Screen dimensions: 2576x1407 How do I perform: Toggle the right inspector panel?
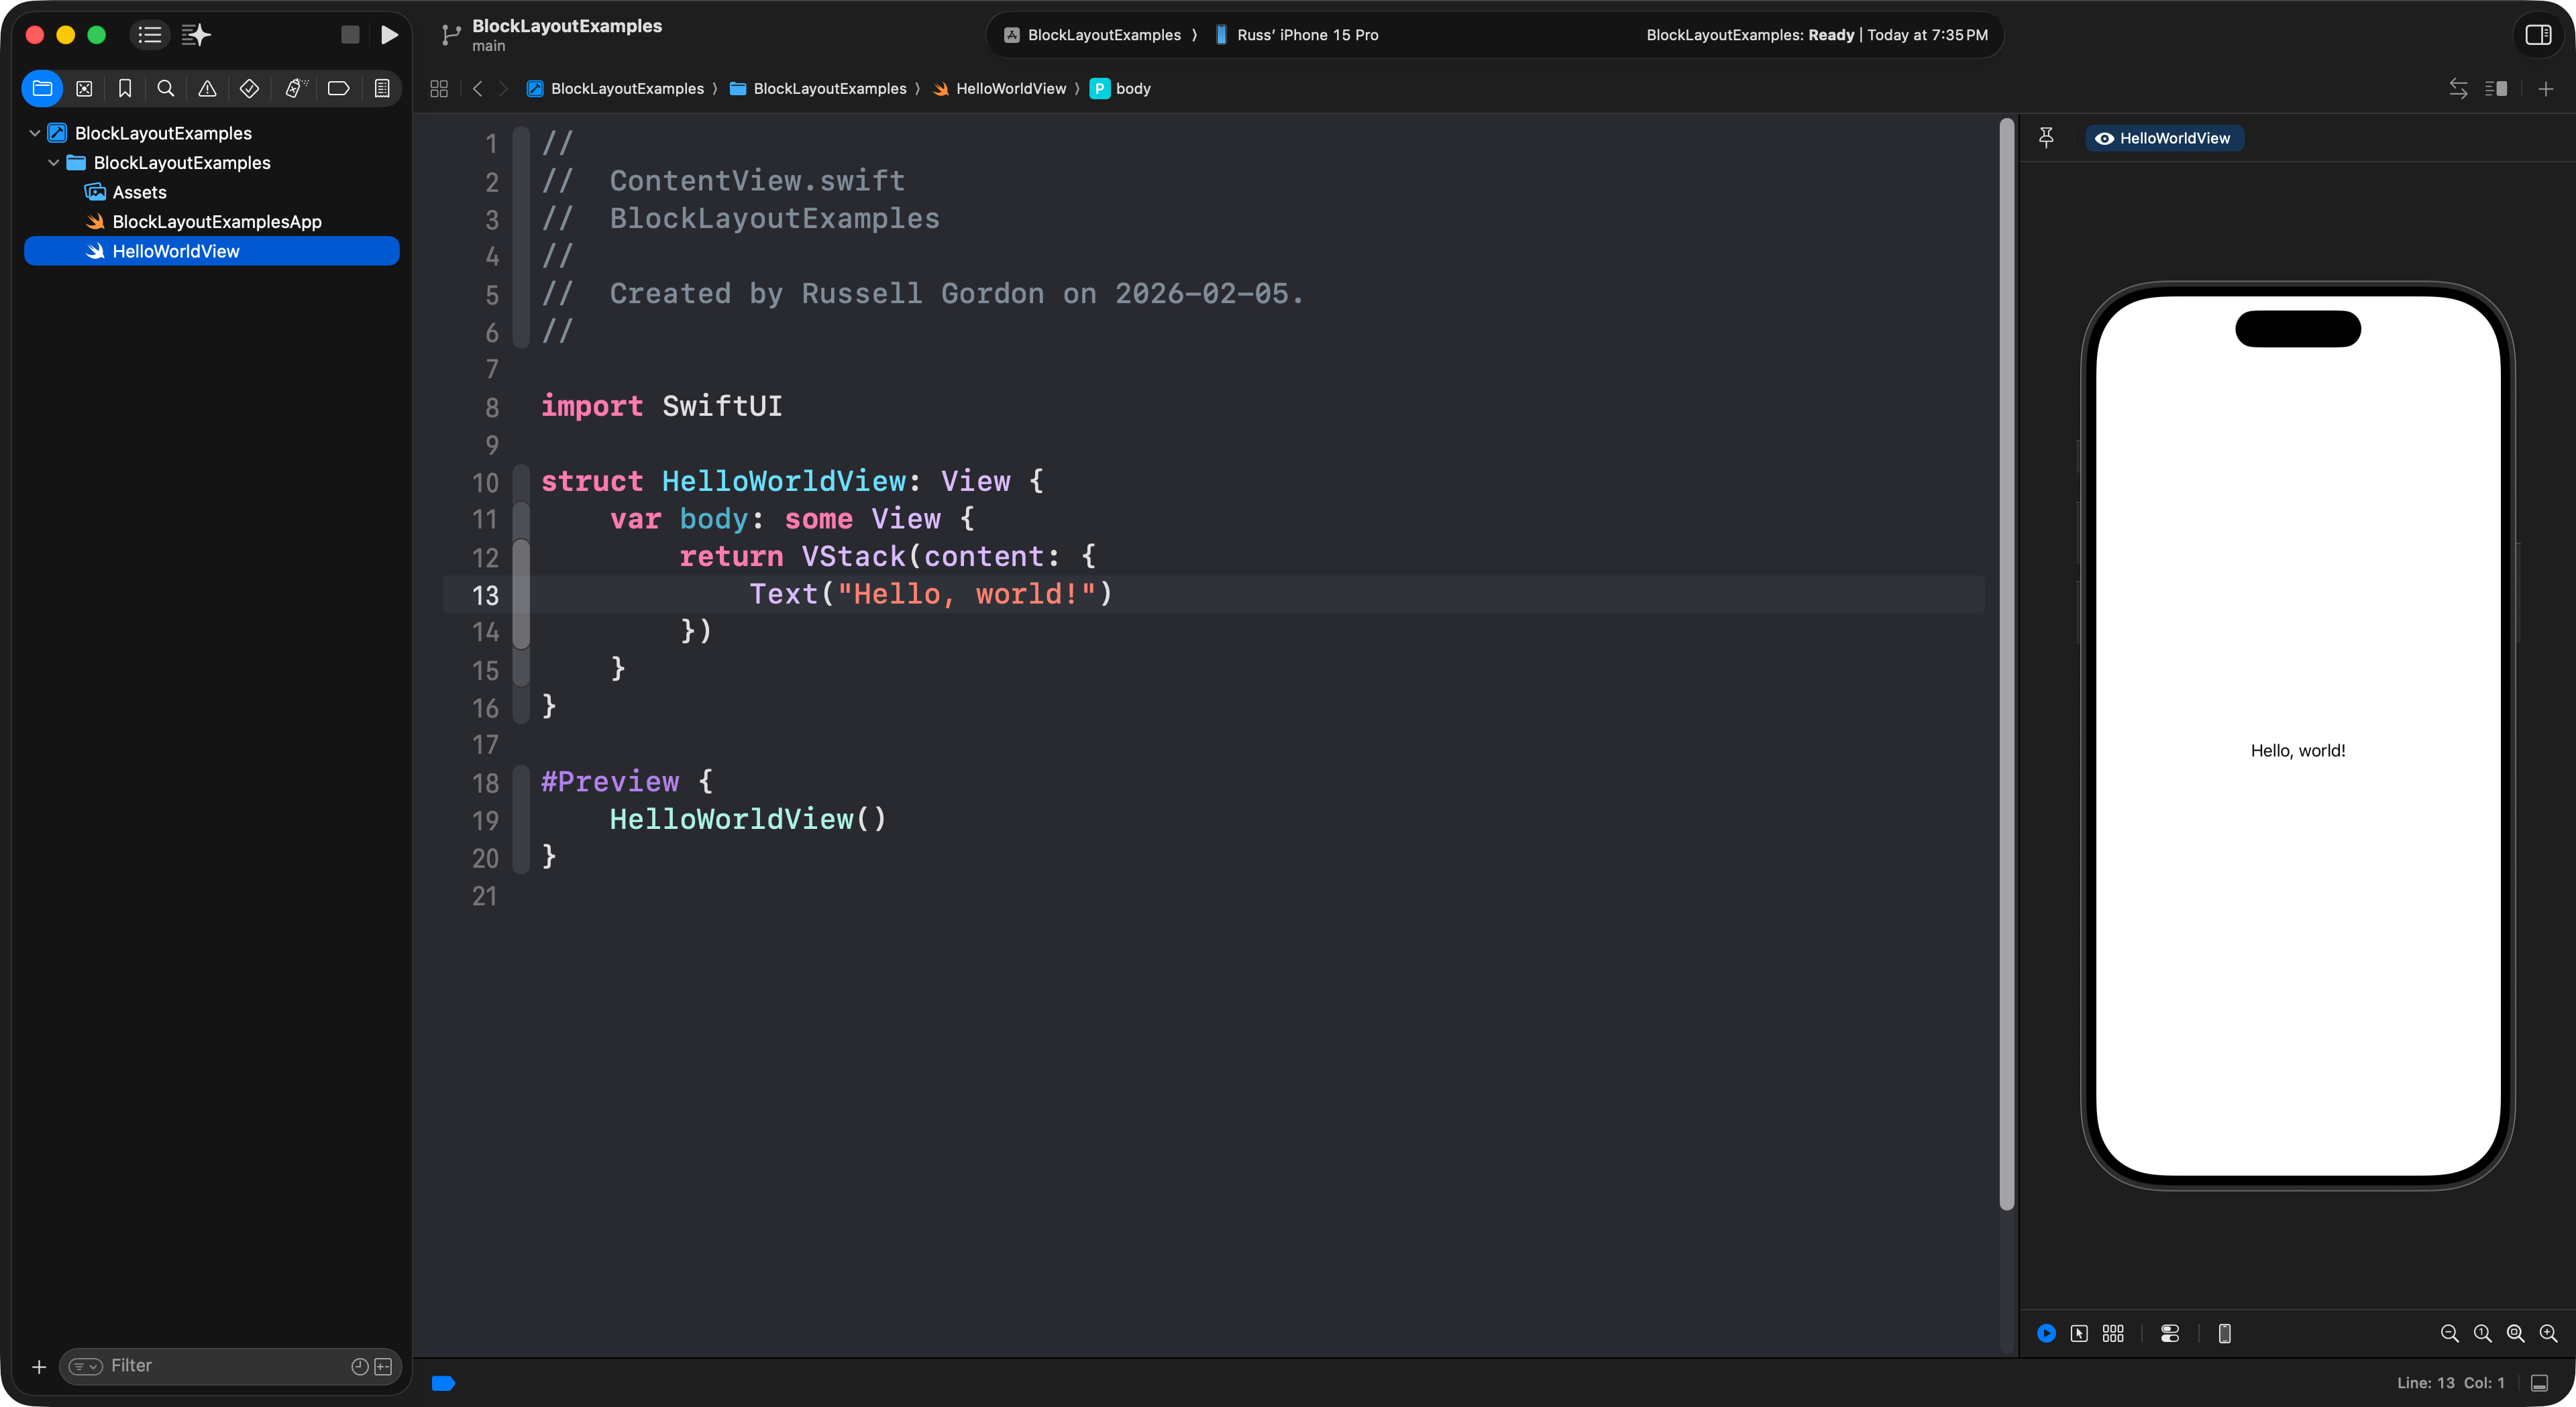coord(2538,35)
